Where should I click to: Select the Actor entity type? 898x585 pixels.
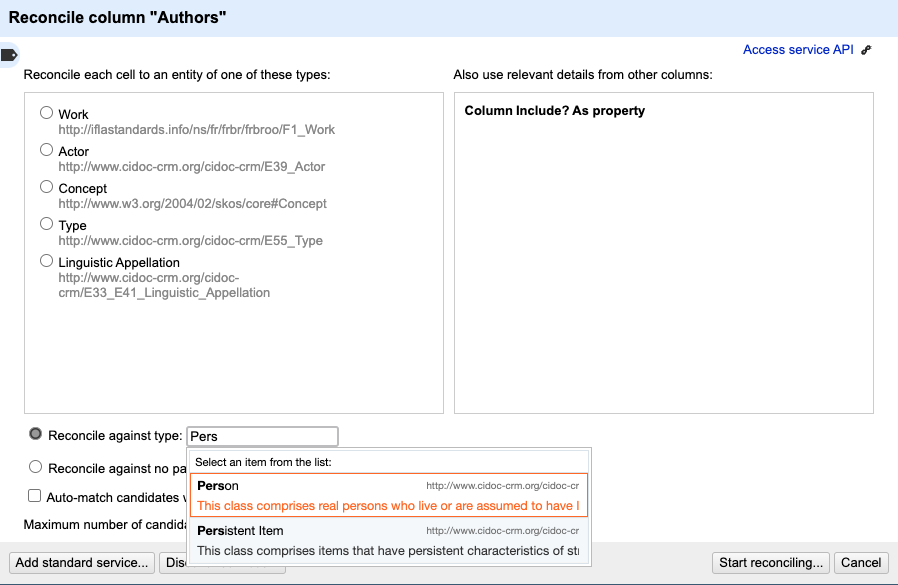click(46, 149)
